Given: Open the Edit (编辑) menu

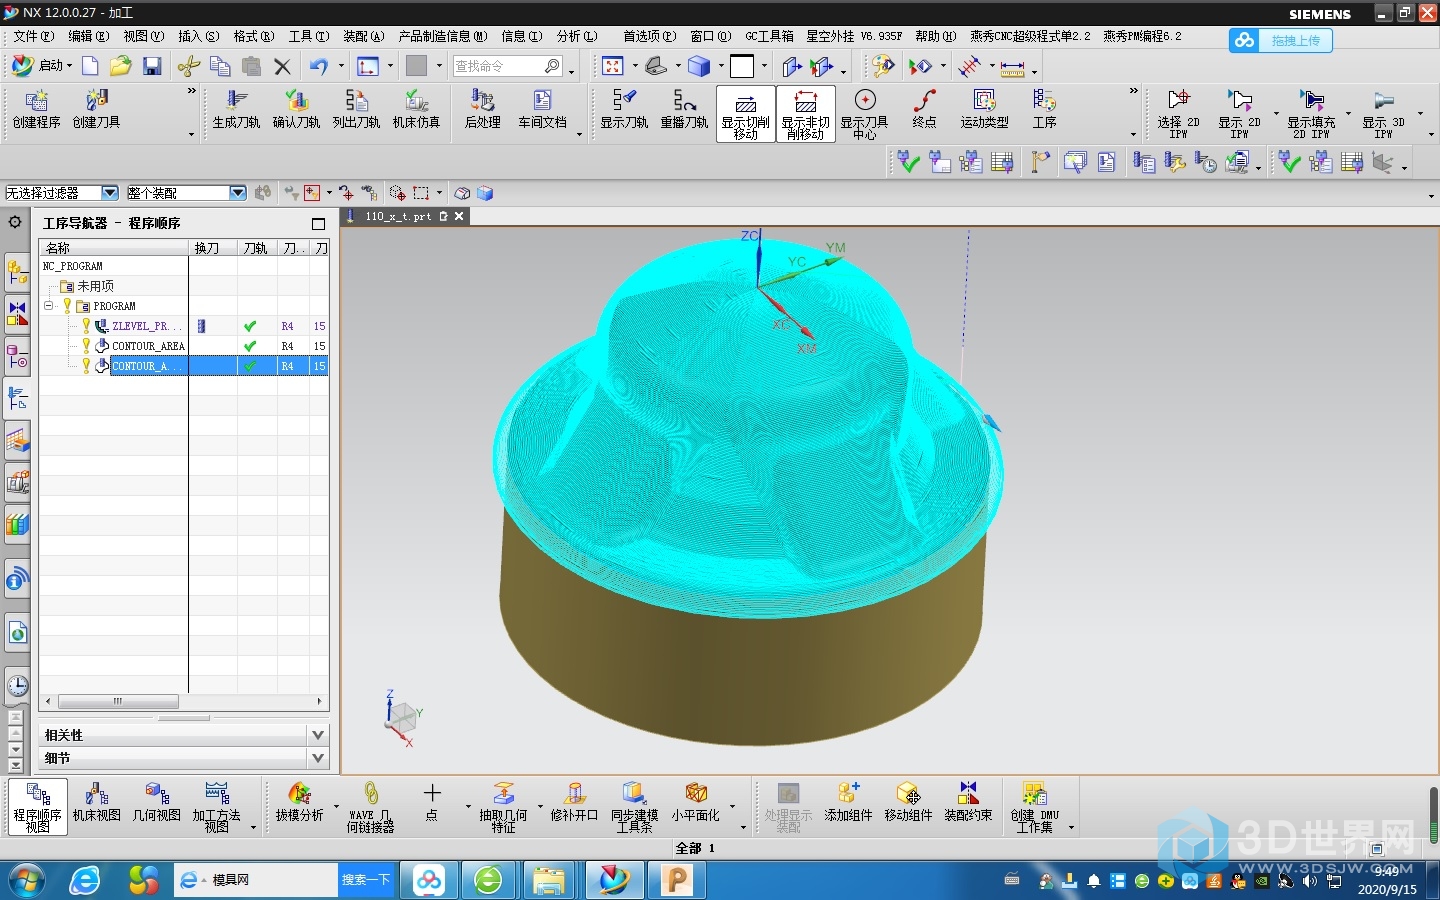Looking at the screenshot, I should 88,36.
